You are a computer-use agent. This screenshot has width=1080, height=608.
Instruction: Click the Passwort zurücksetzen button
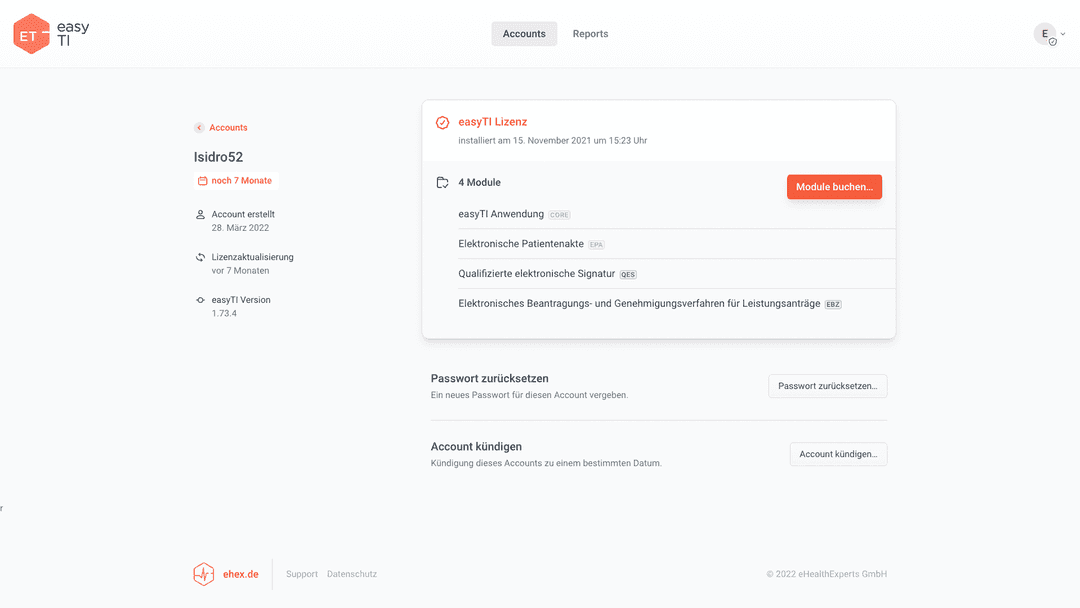[x=827, y=386]
